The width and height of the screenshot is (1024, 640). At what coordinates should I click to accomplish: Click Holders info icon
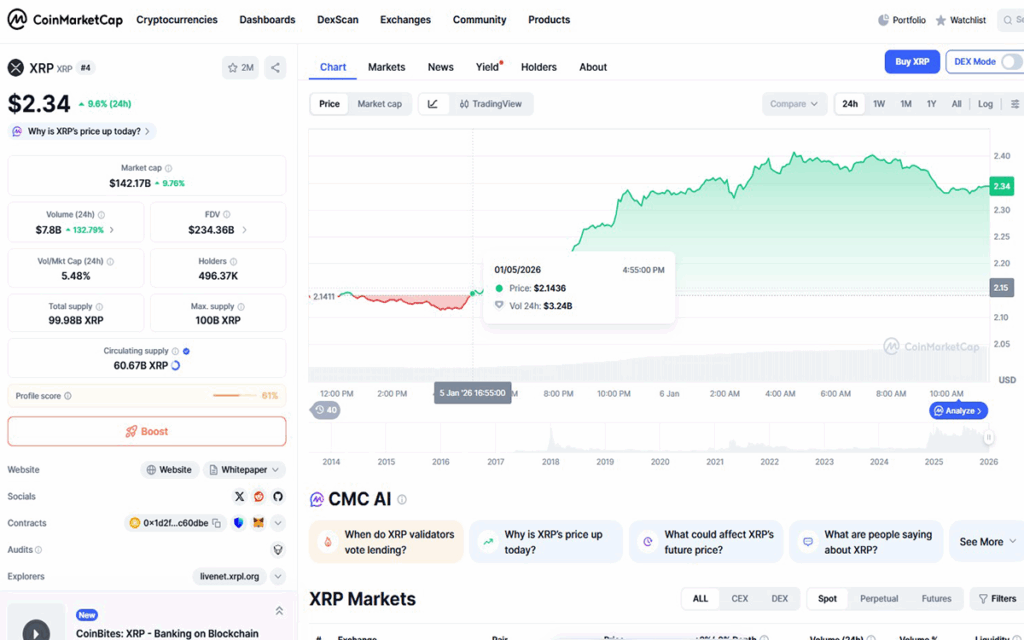point(233,261)
